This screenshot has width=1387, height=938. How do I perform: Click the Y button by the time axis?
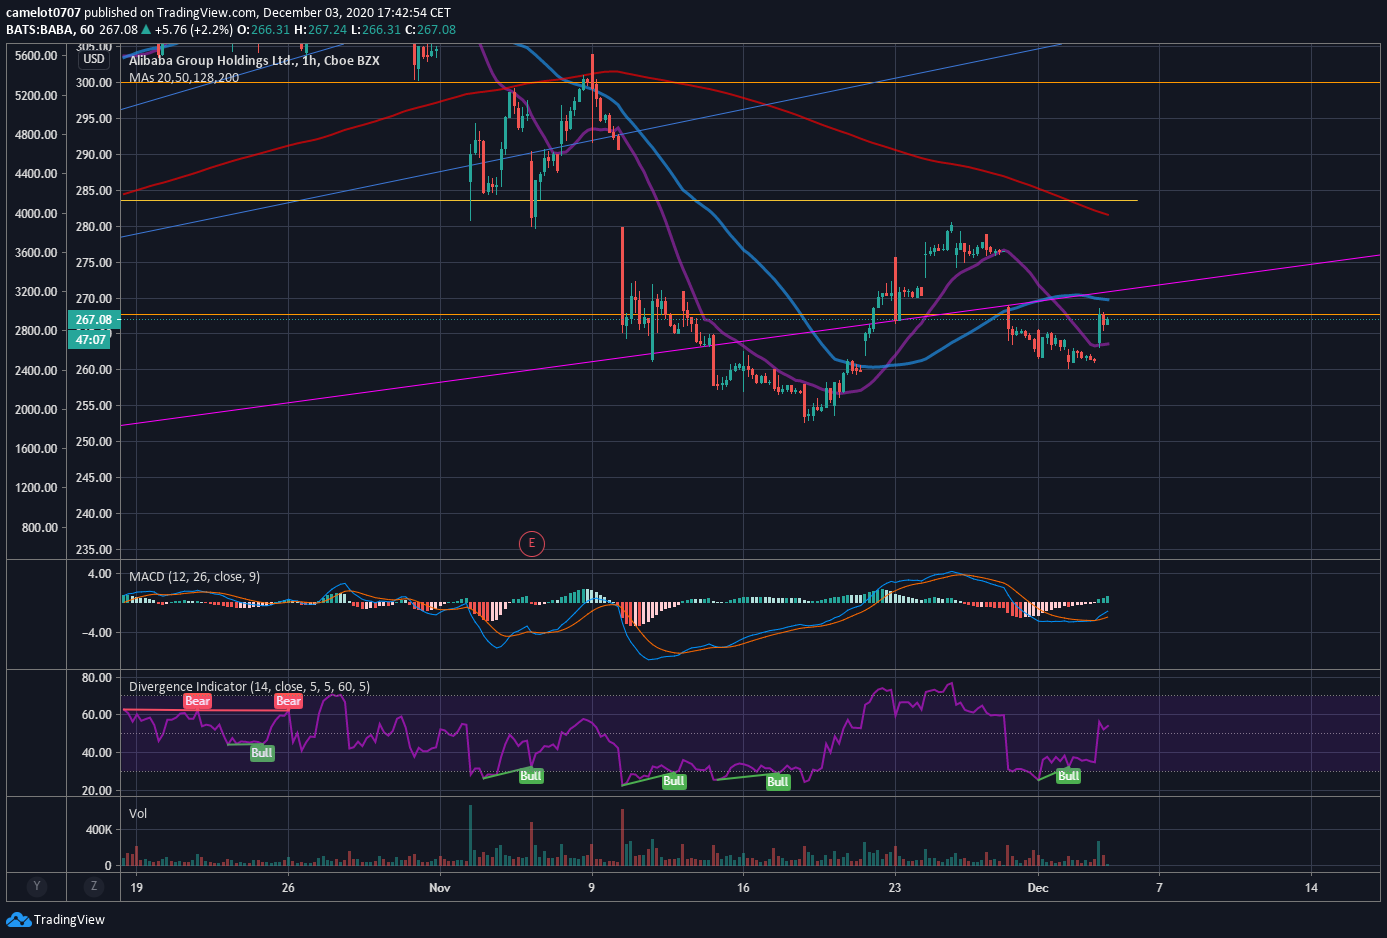tap(37, 886)
